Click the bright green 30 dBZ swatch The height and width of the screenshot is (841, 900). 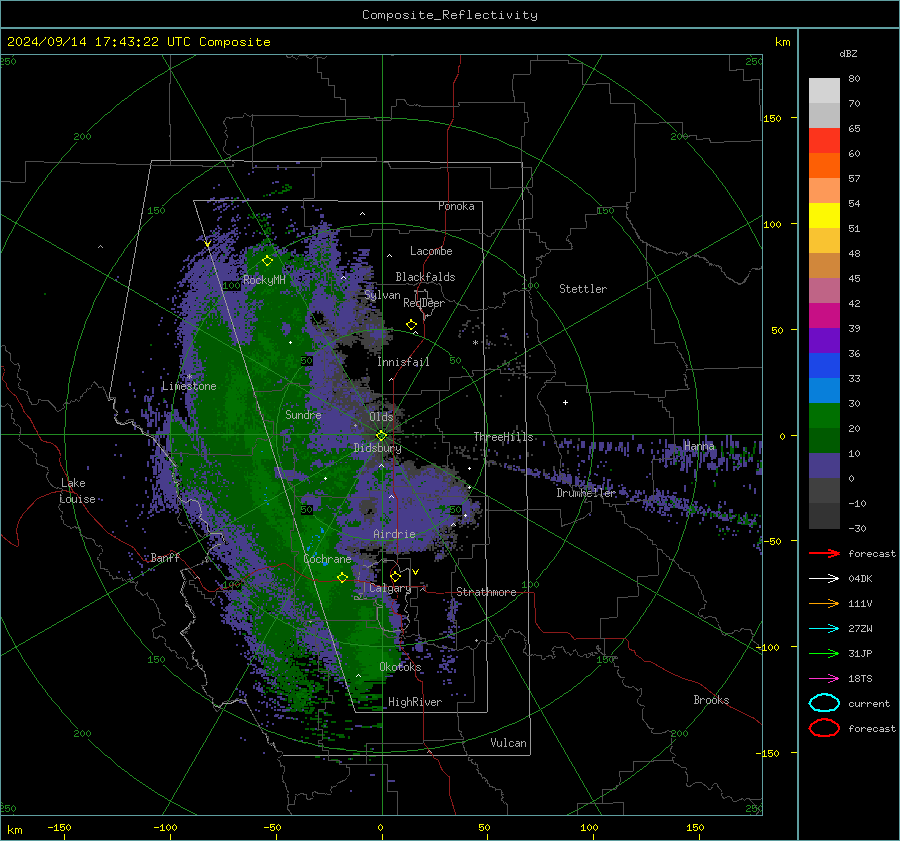824,416
